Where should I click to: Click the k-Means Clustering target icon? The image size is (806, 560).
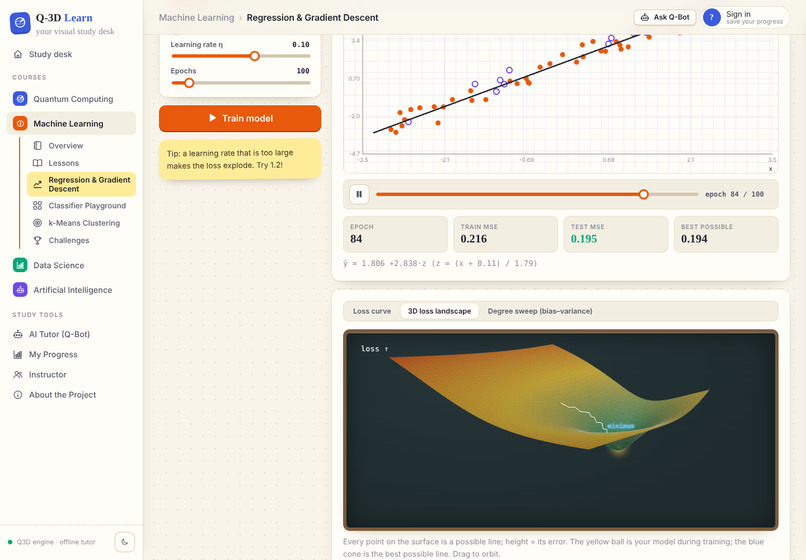[38, 223]
